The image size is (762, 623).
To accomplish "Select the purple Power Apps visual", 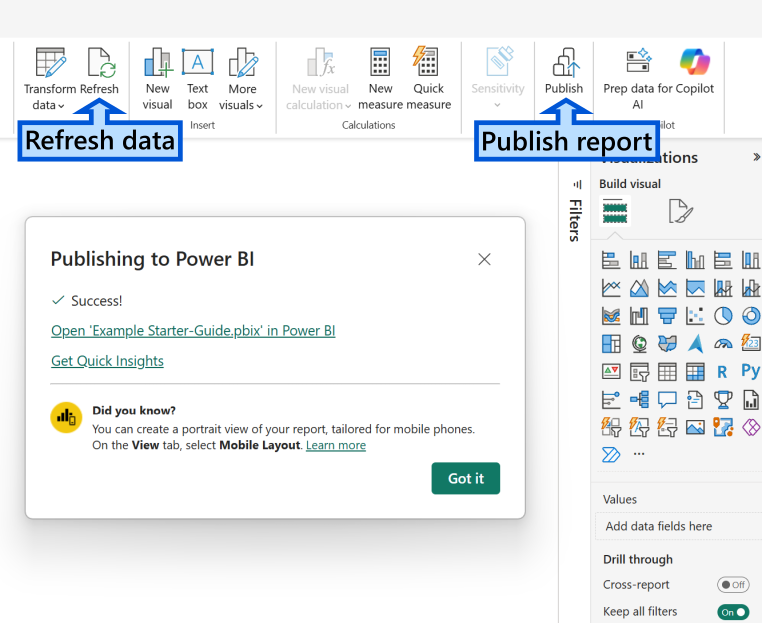I will [x=751, y=428].
